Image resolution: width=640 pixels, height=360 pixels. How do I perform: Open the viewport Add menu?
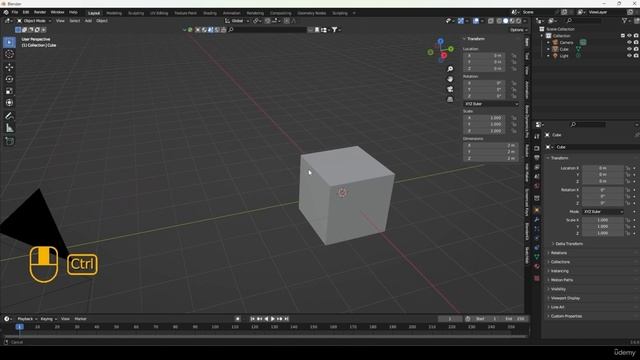[88, 21]
